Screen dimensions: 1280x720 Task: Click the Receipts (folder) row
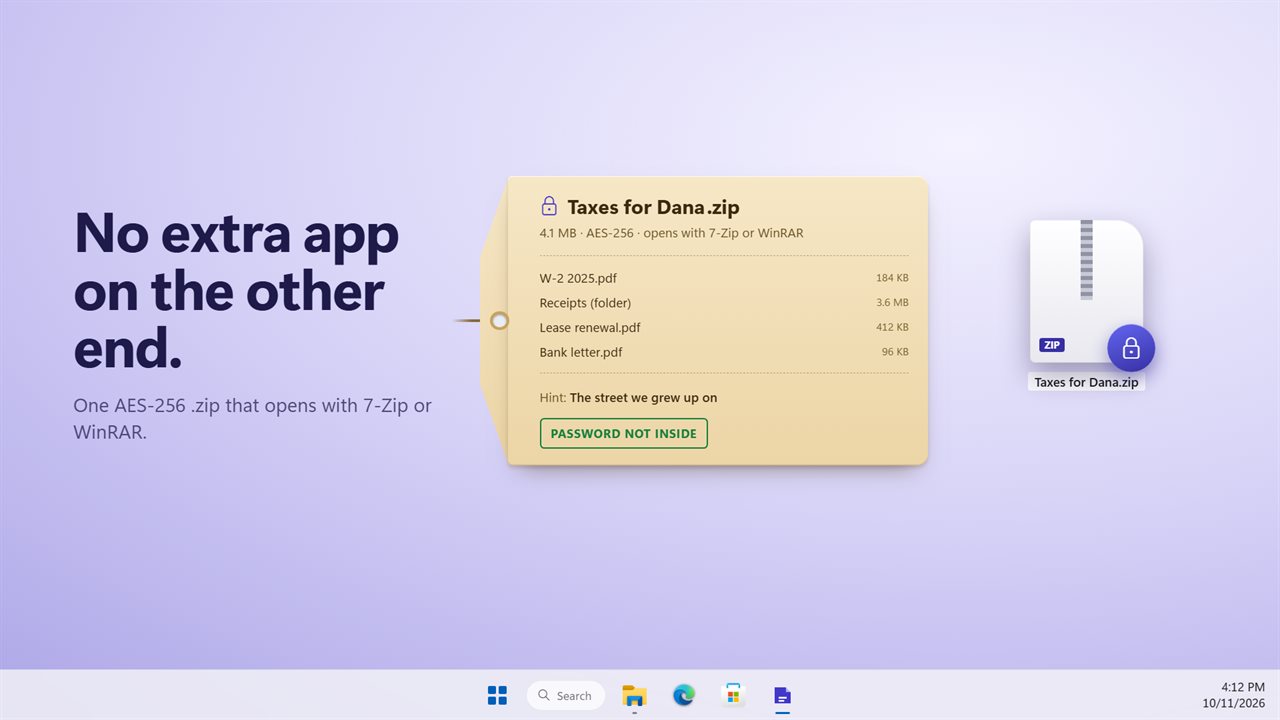coord(724,303)
